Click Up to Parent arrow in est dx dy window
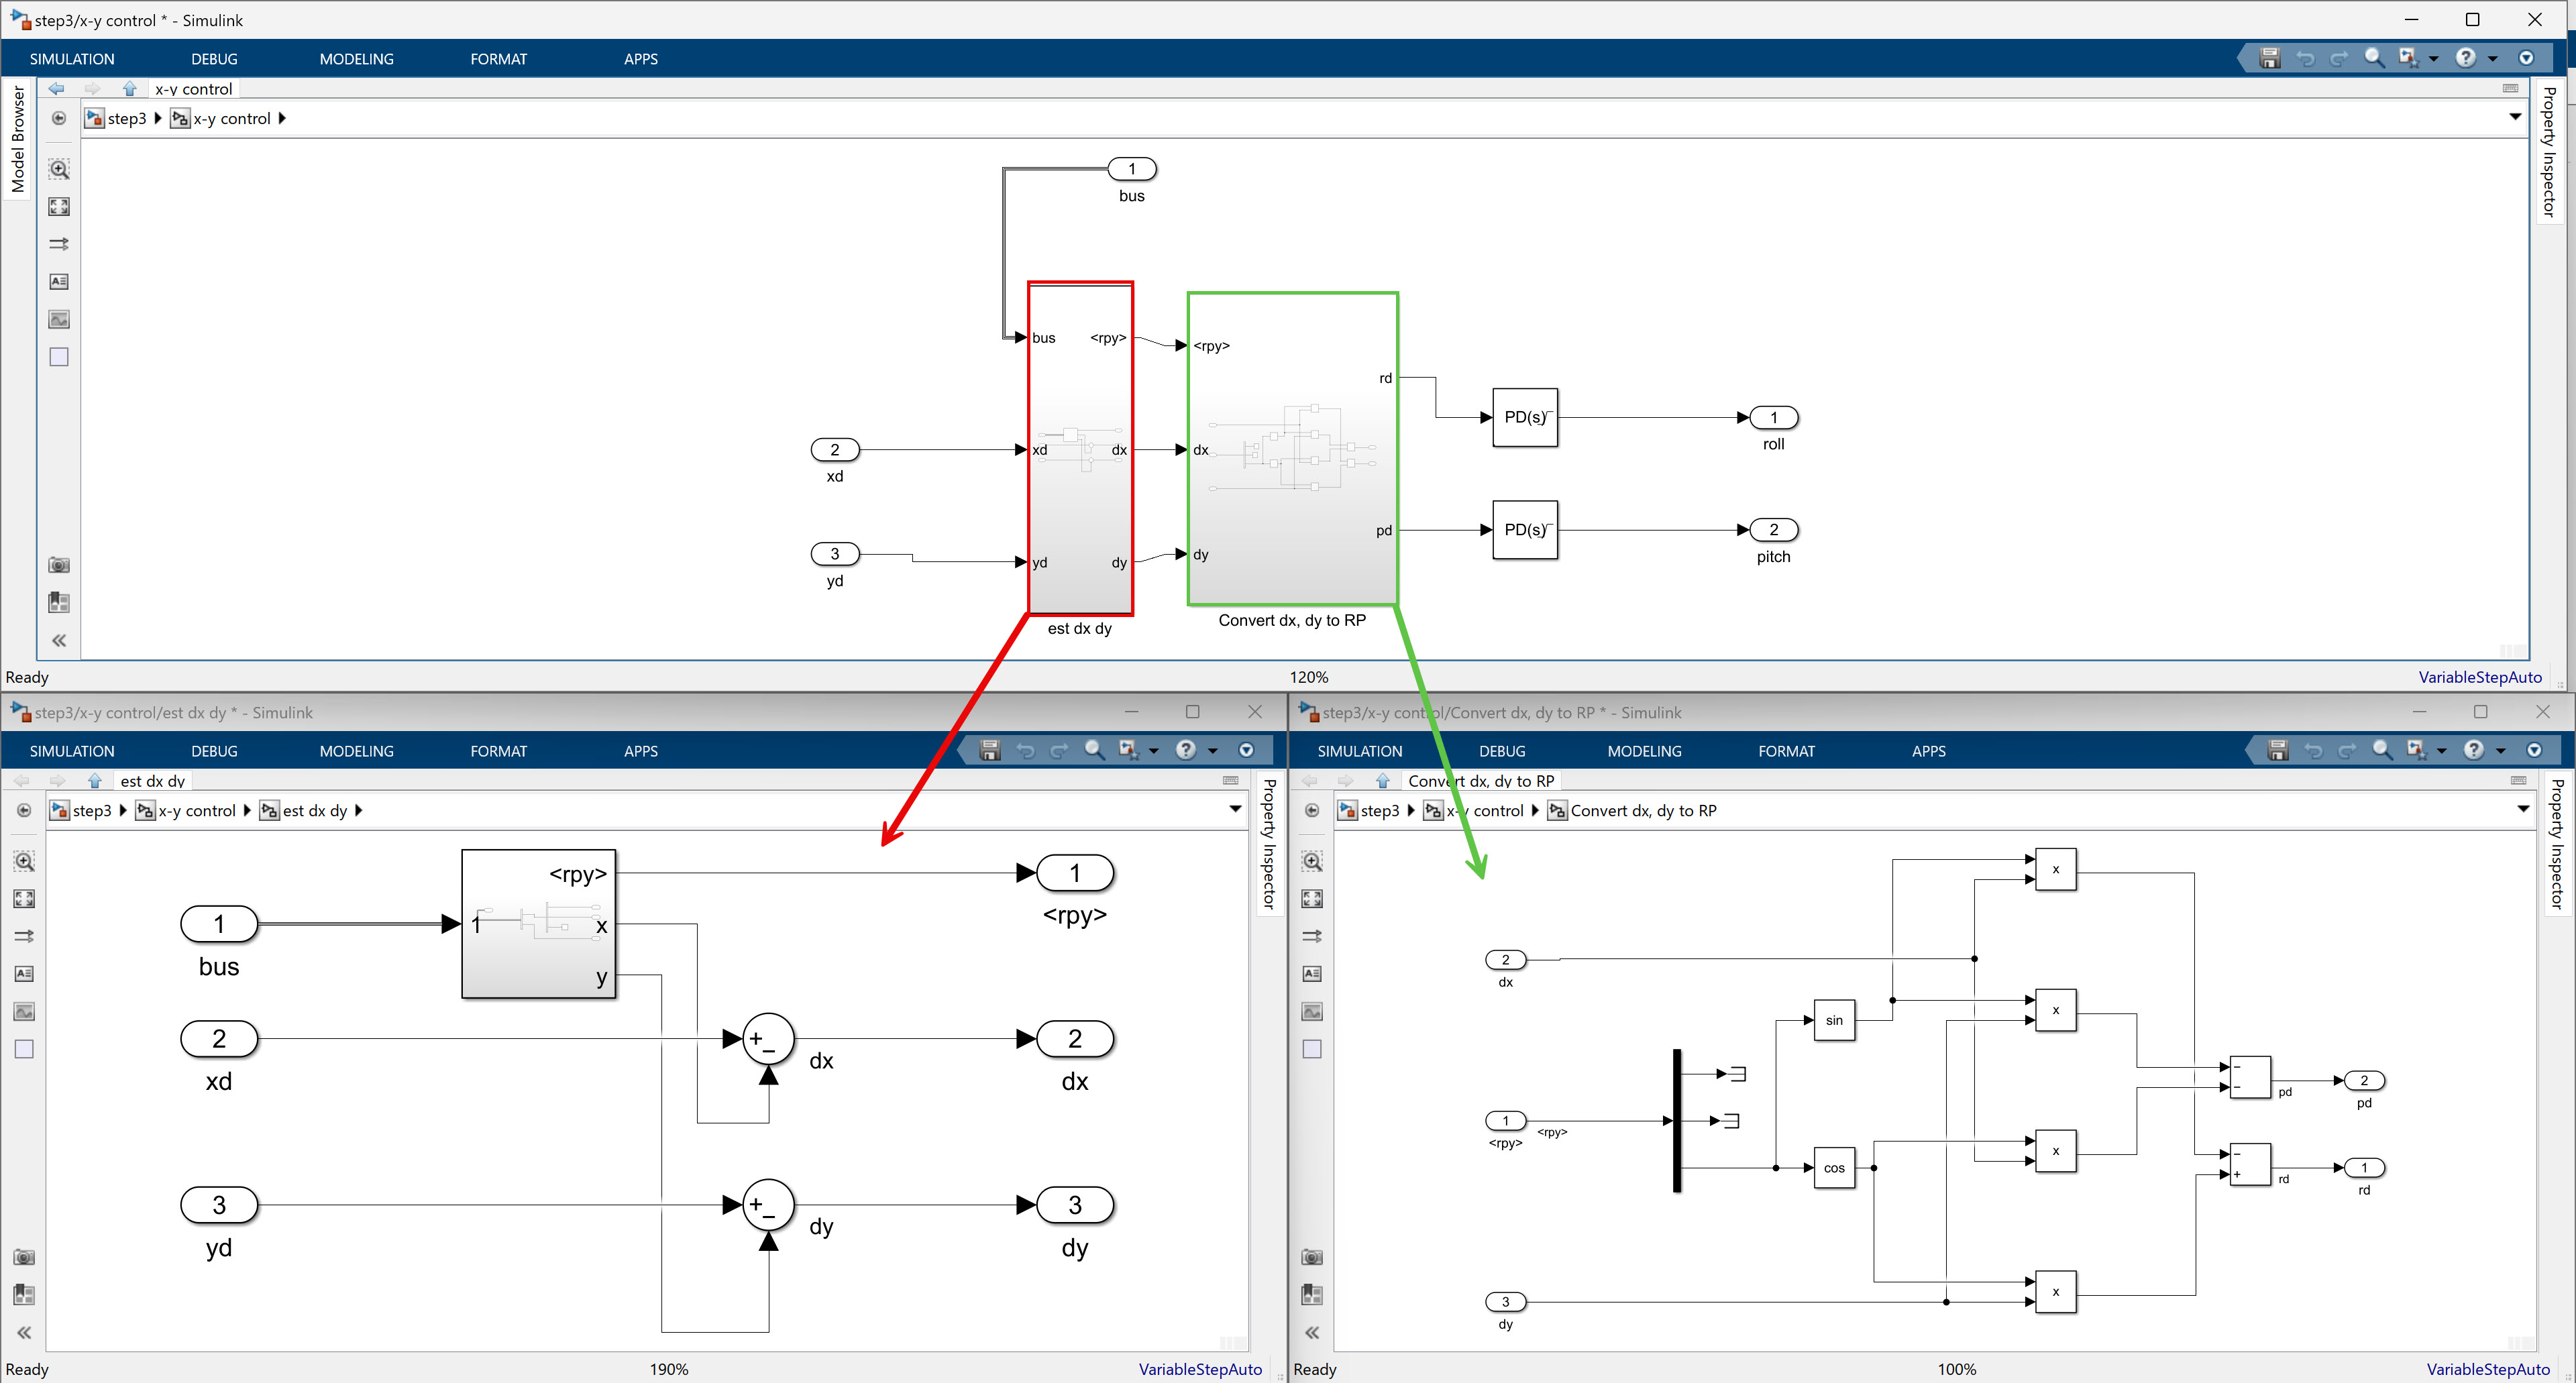This screenshot has width=2576, height=1383. [94, 781]
